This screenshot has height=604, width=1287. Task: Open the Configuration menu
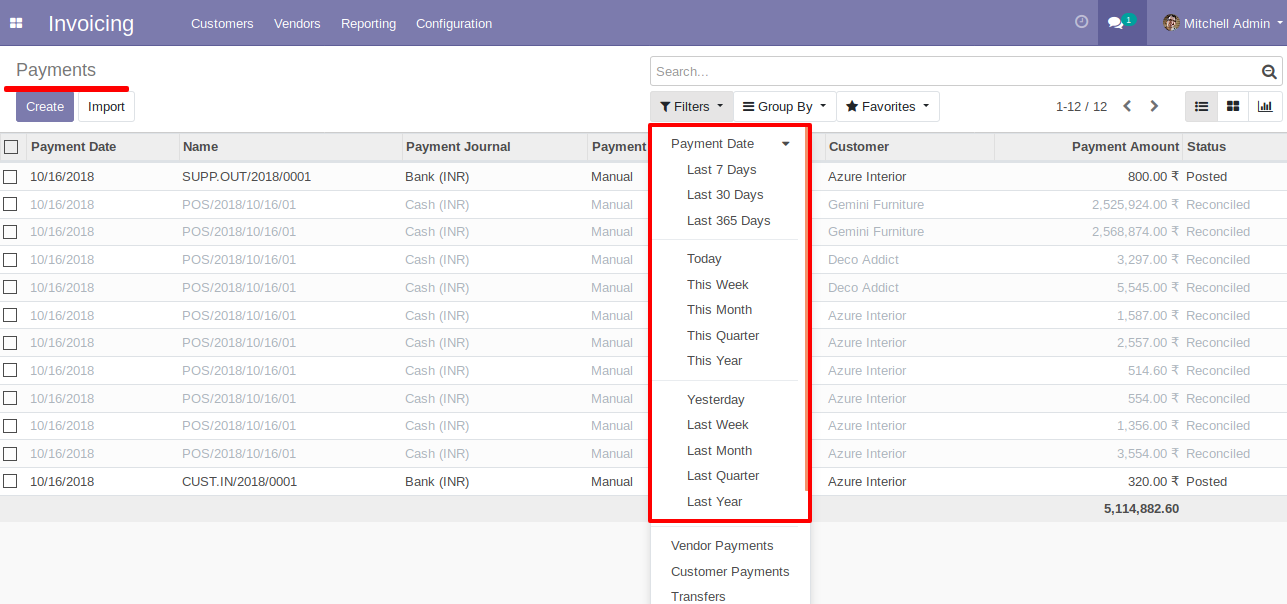pos(454,23)
